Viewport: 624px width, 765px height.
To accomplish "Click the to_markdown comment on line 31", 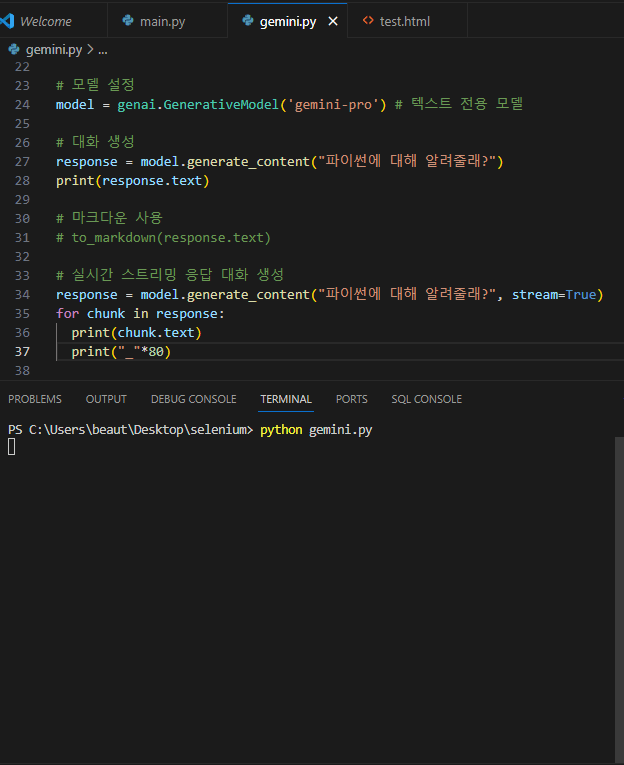I will (x=163, y=238).
